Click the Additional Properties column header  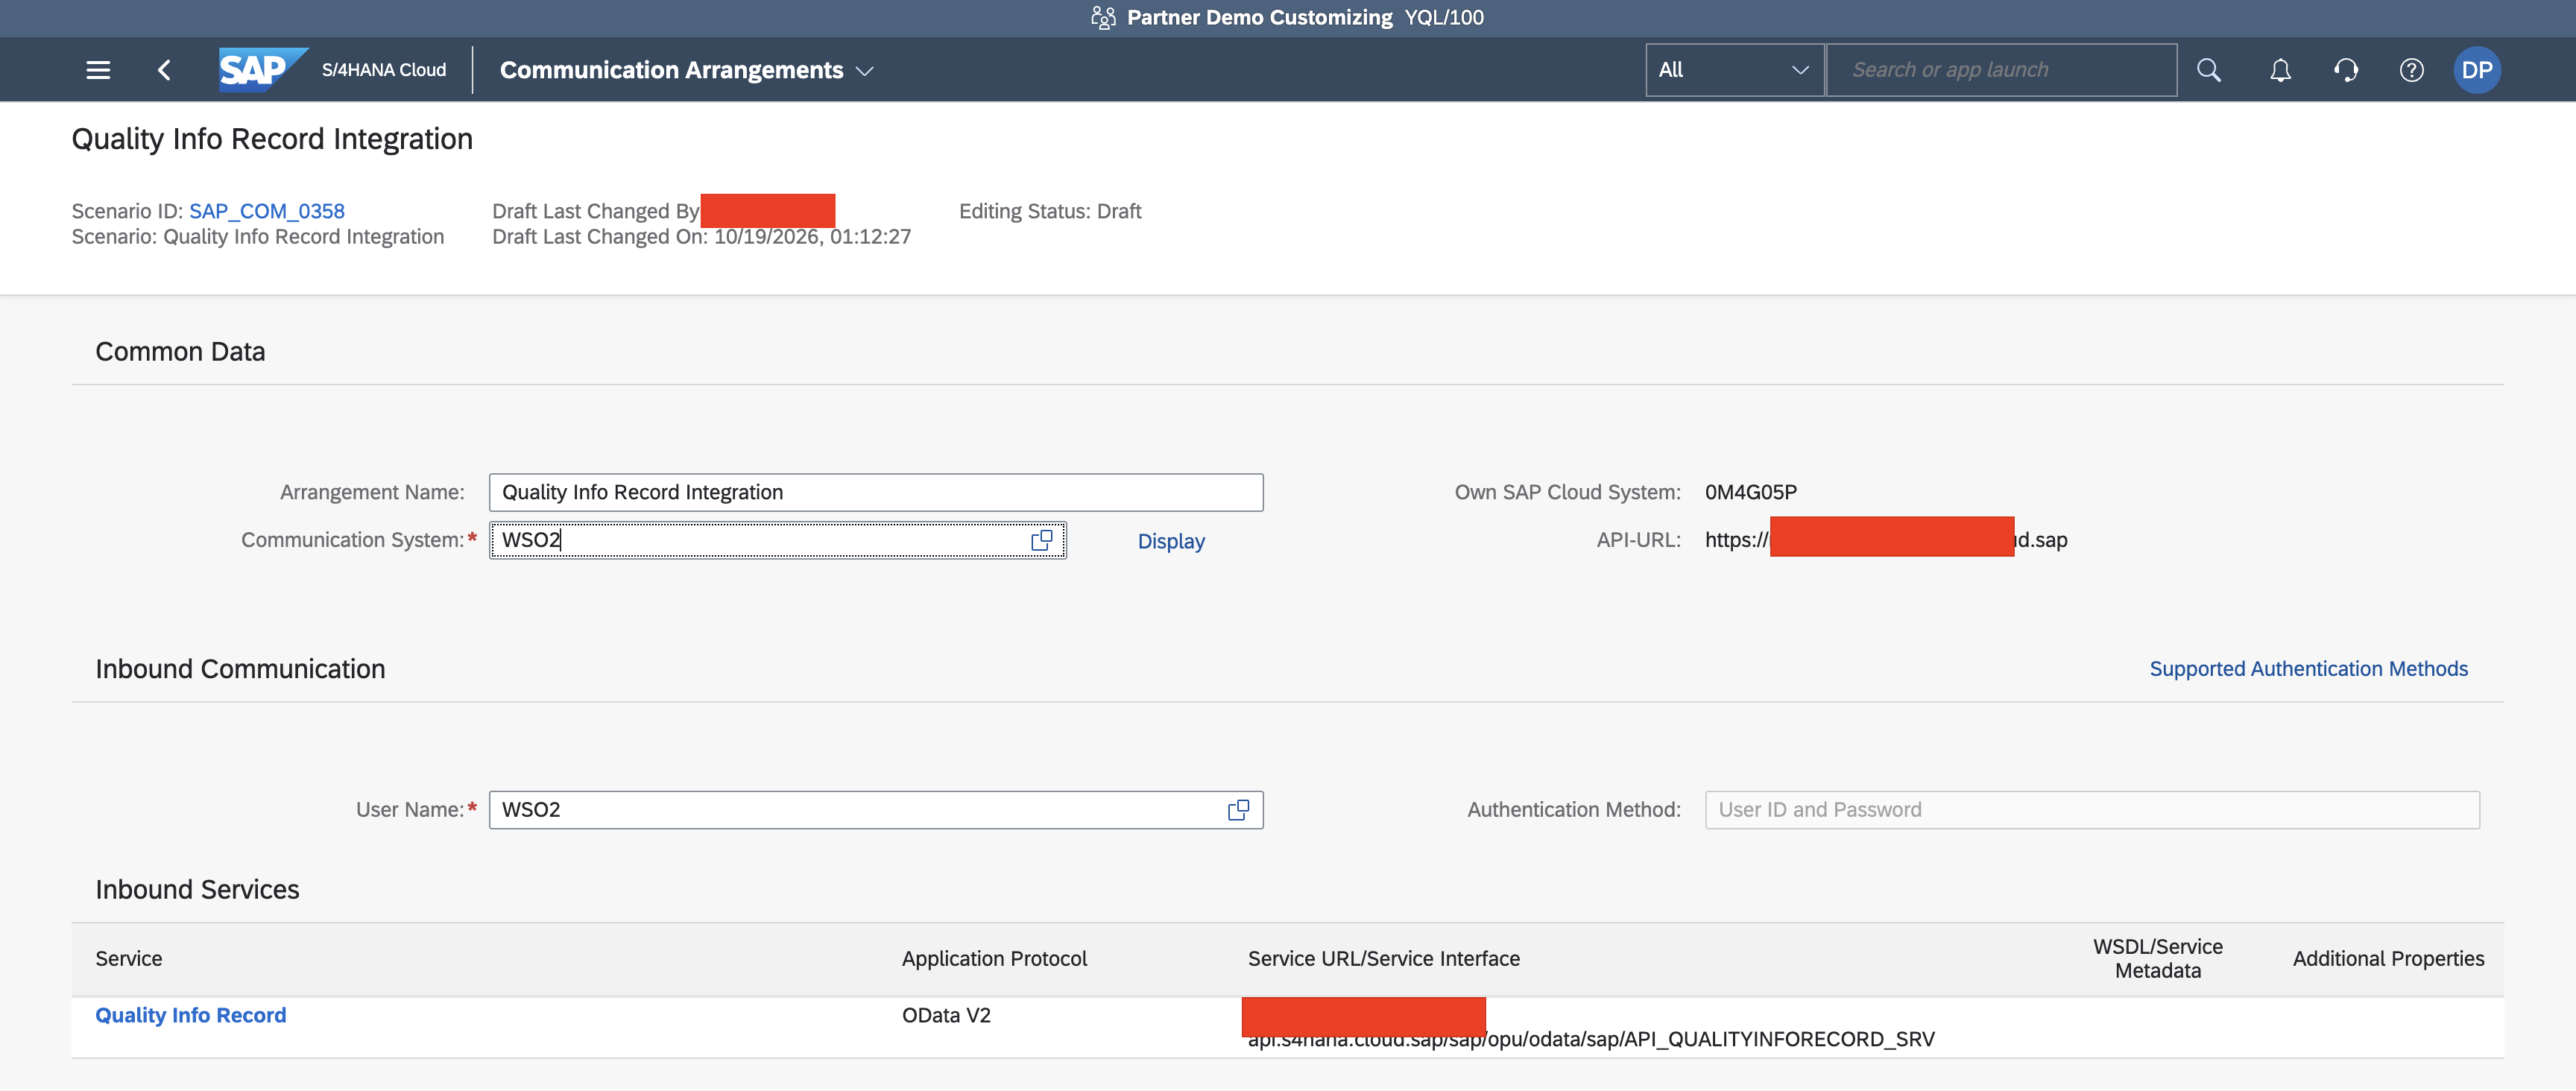point(2388,959)
